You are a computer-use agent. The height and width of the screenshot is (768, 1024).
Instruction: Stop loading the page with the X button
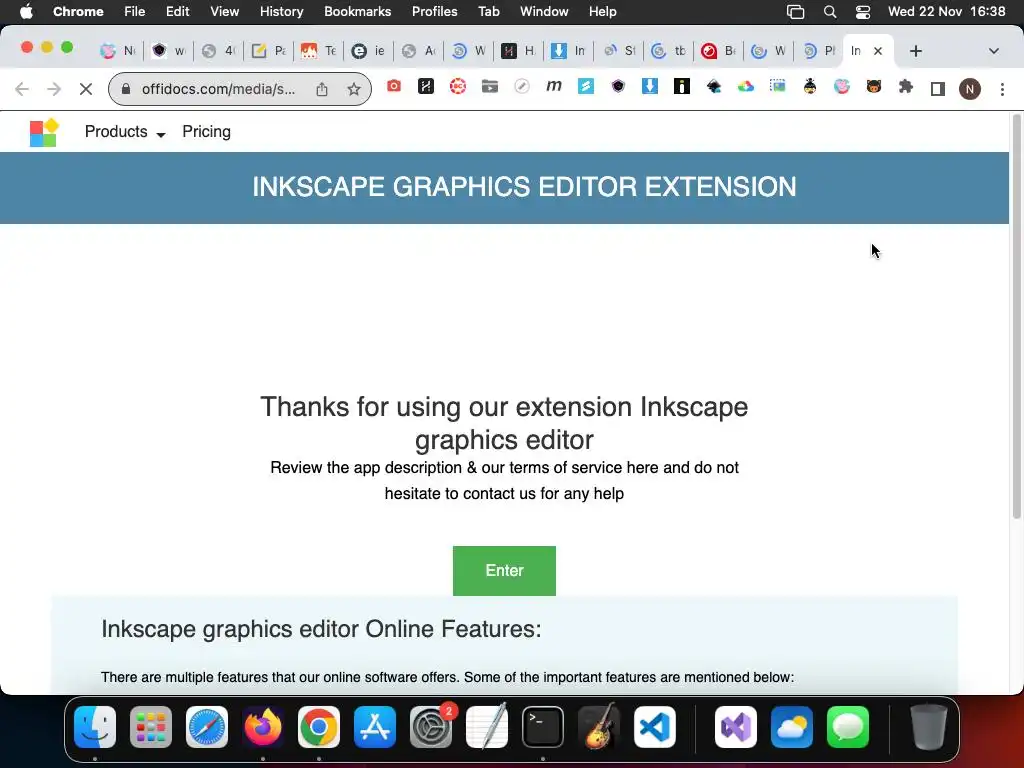click(x=86, y=89)
